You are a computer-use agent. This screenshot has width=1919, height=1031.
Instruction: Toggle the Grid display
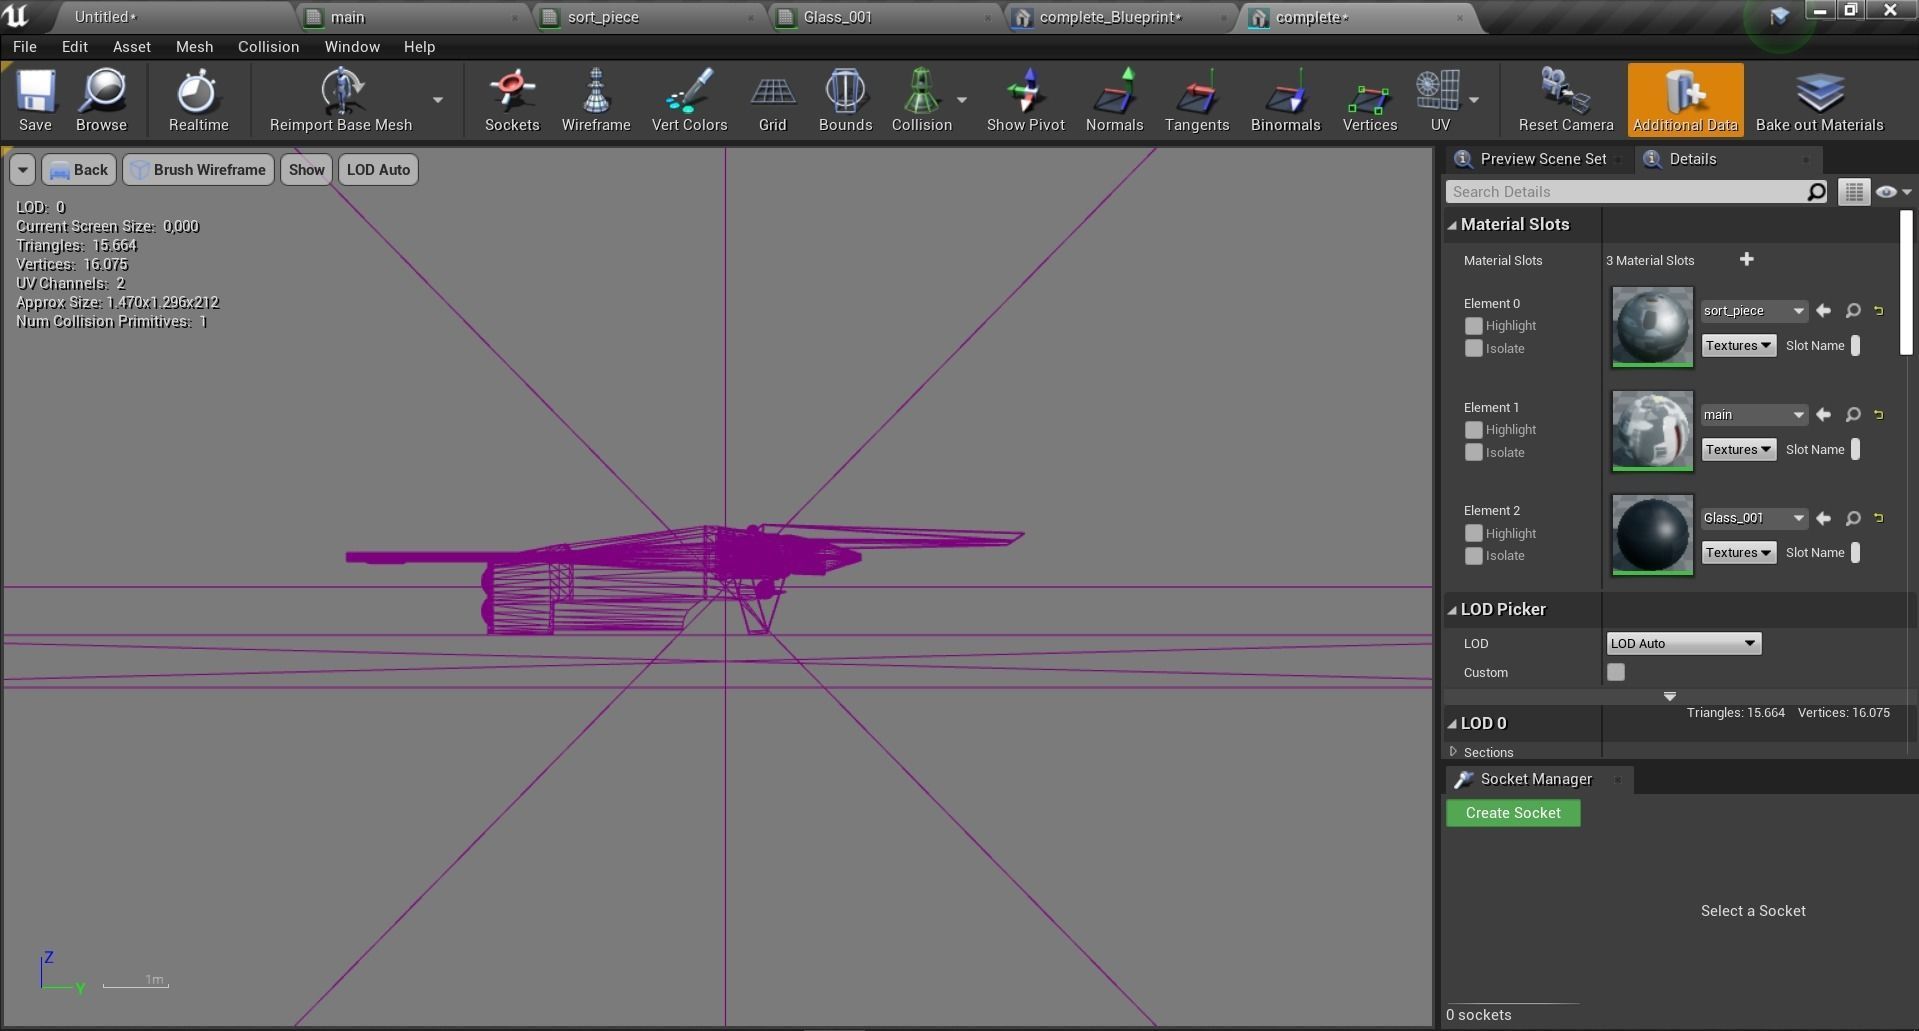(772, 100)
